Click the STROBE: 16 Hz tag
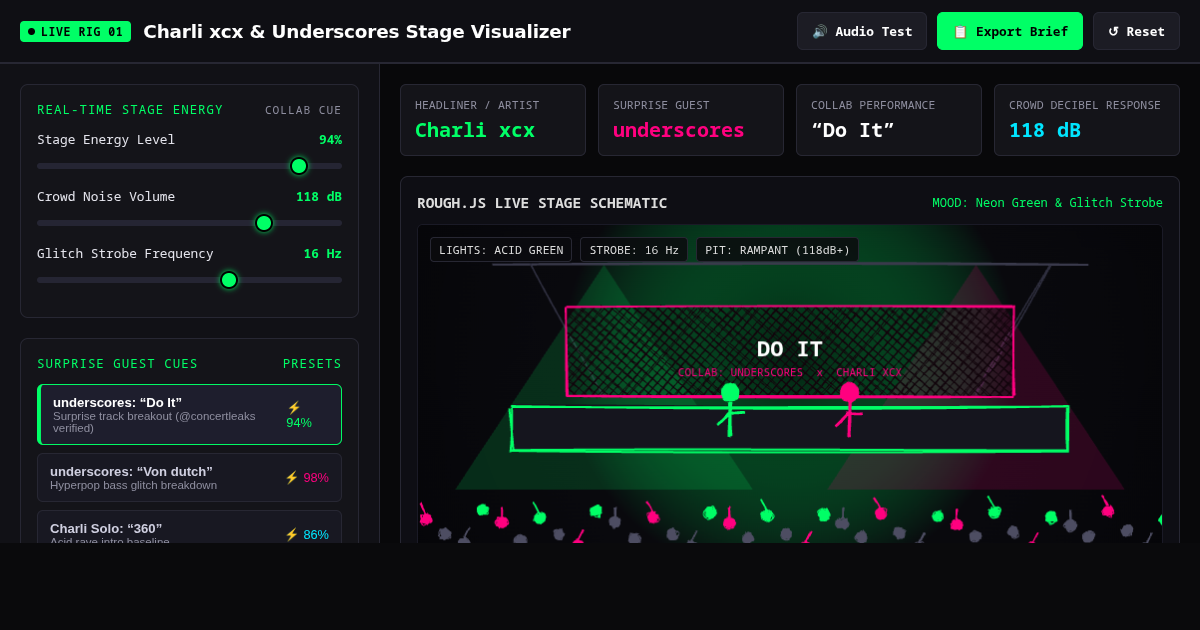1200x630 pixels. tap(634, 250)
